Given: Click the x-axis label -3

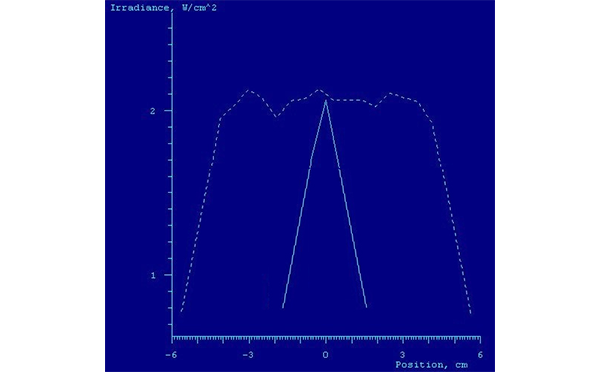Looking at the screenshot, I should [x=248, y=355].
